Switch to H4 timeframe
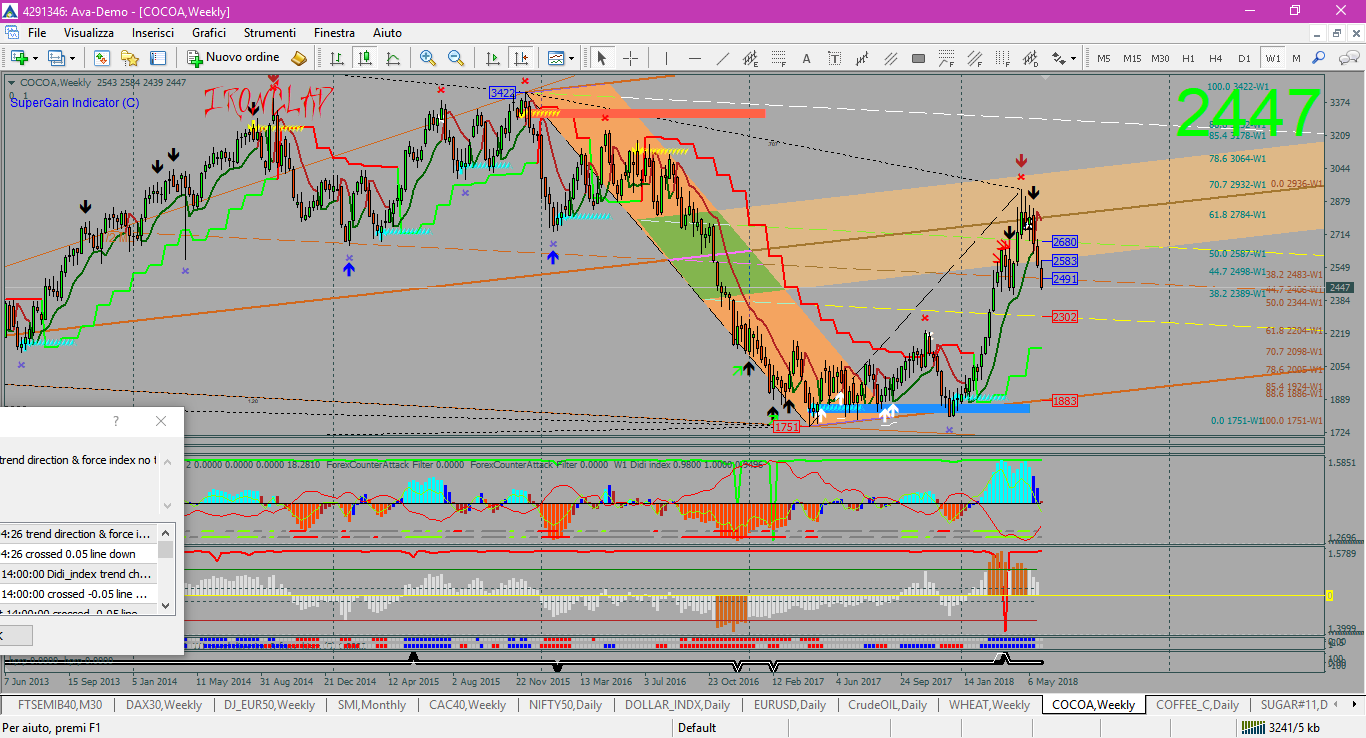This screenshot has width=1366, height=738. tap(1216, 58)
